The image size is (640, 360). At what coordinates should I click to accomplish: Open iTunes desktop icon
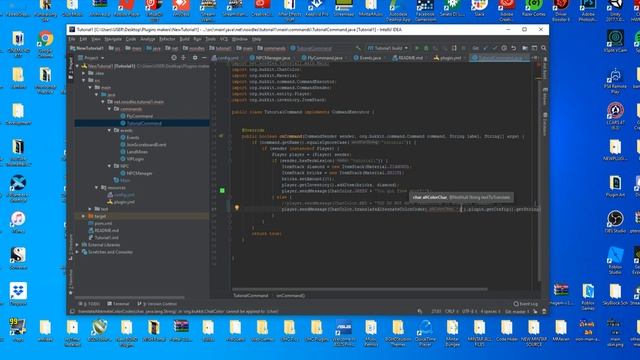[x=18, y=222]
